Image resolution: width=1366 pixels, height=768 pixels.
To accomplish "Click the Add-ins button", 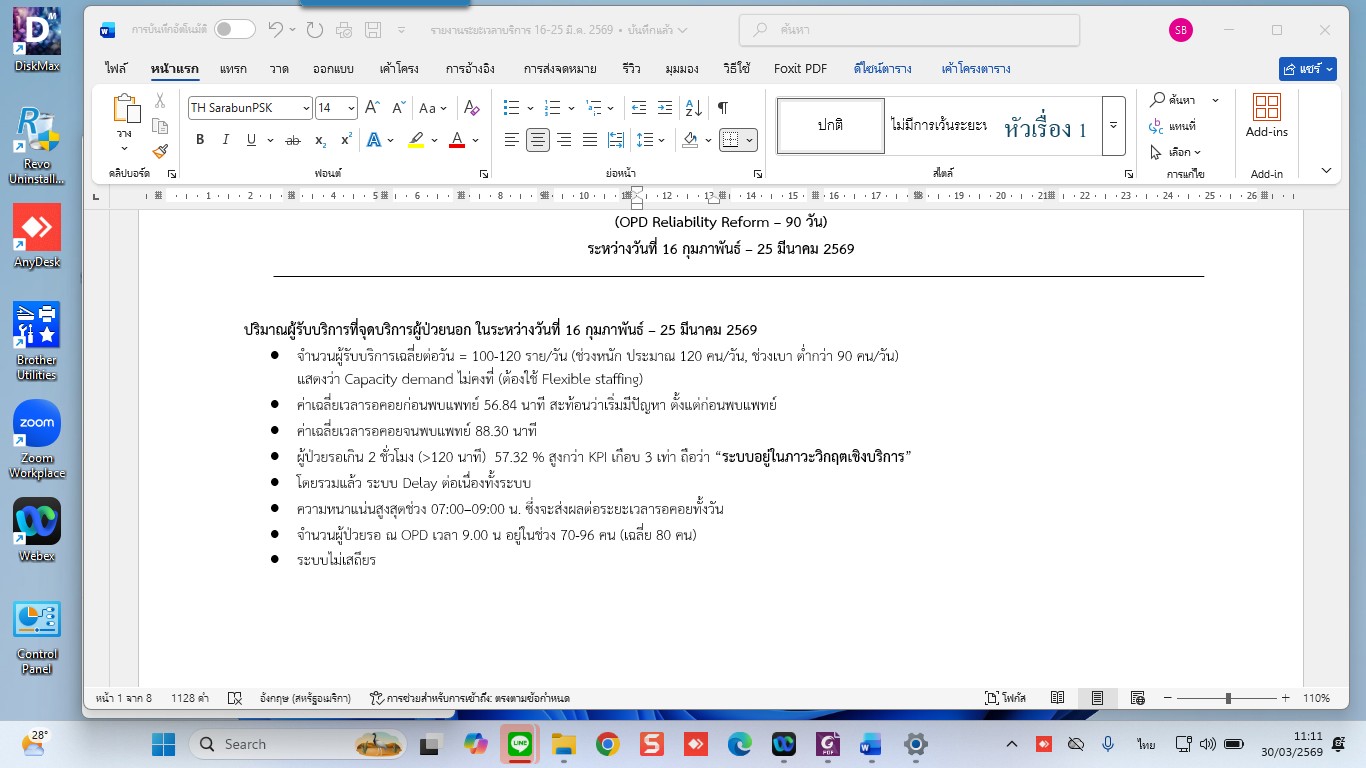I will (x=1266, y=116).
